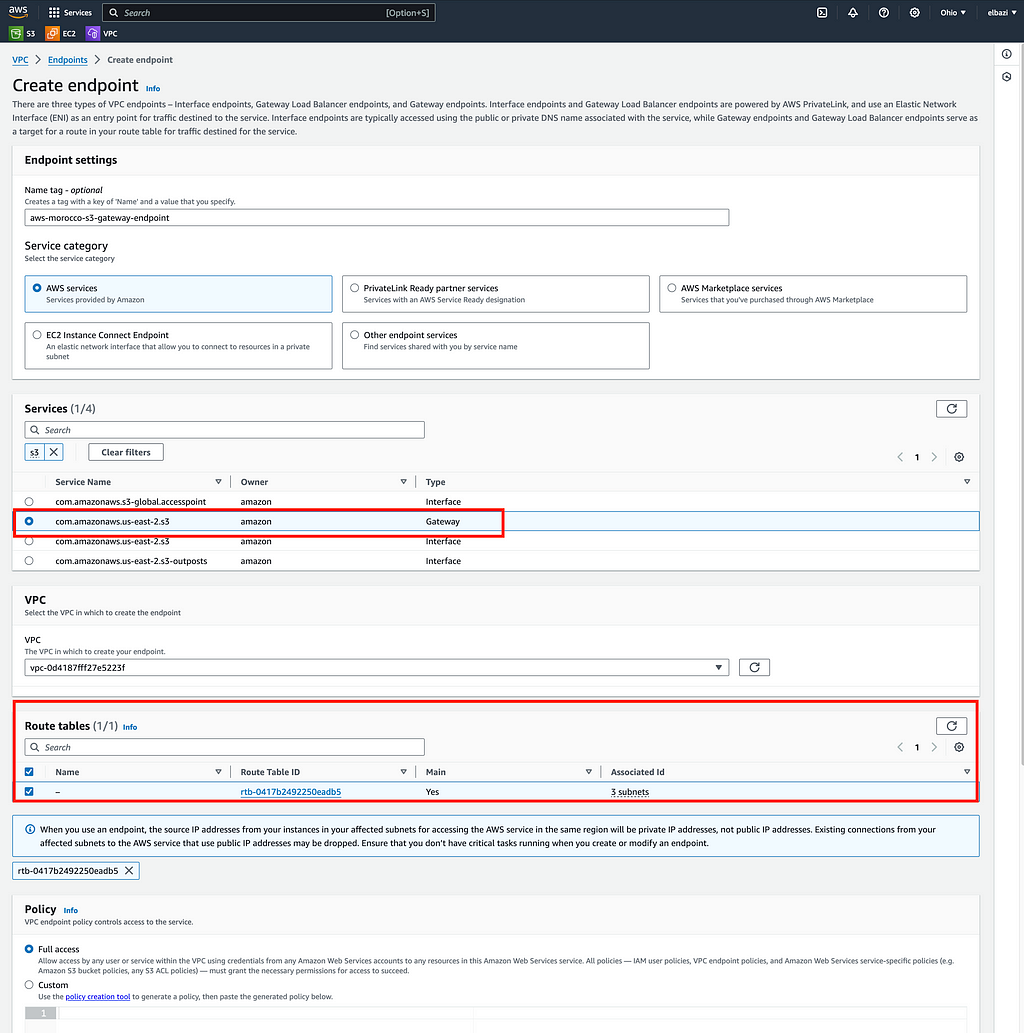Go to Endpoints breadcrumb
Image resolution: width=1024 pixels, height=1033 pixels.
(x=68, y=60)
